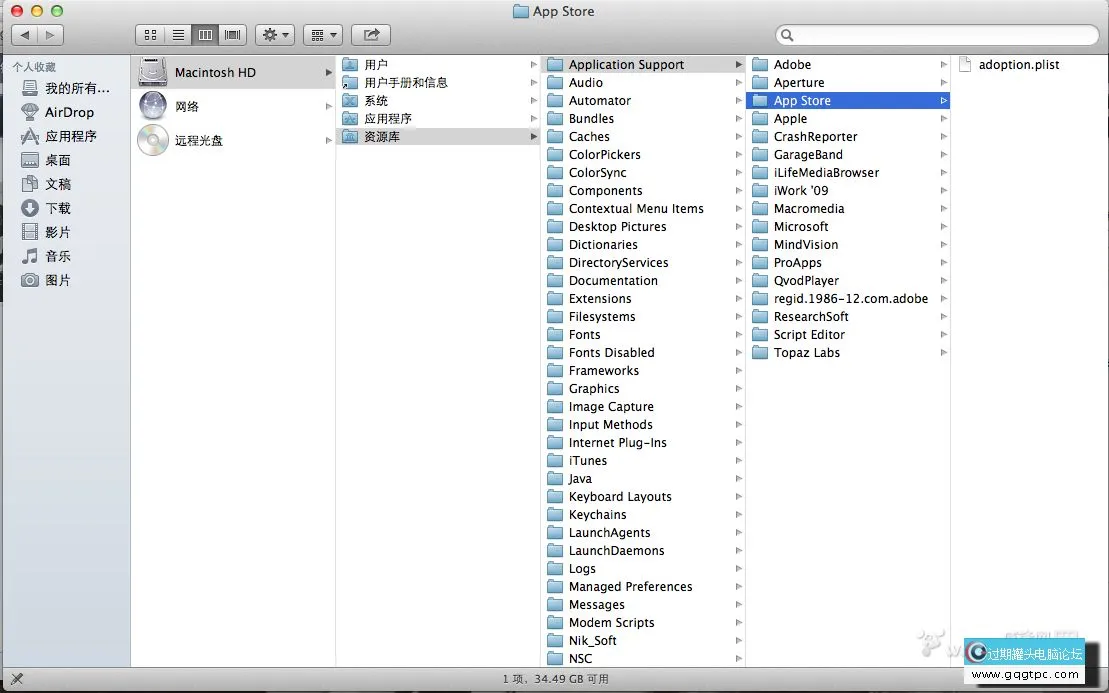Open the LaunchAgents folder
Screen dimensions: 1109x693
tap(609, 533)
